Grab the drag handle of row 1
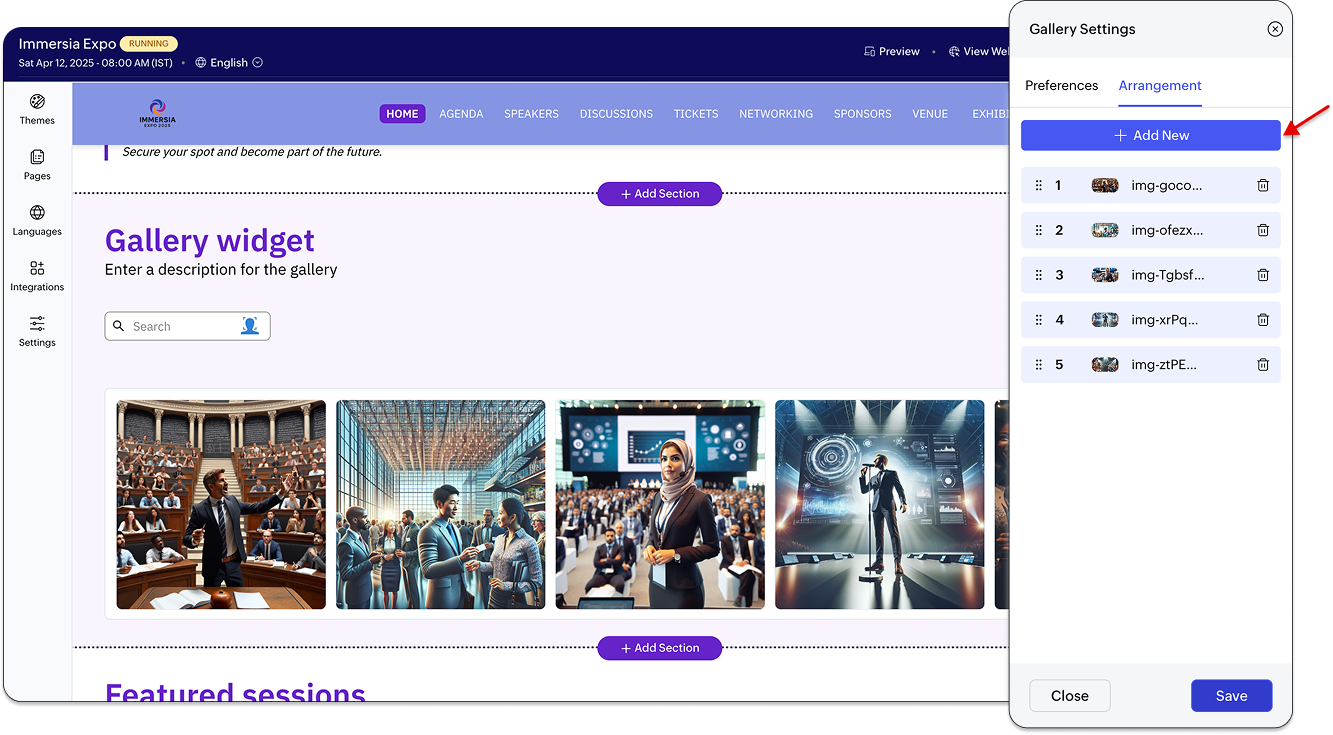The width and height of the screenshot is (1333, 735). (x=1038, y=185)
